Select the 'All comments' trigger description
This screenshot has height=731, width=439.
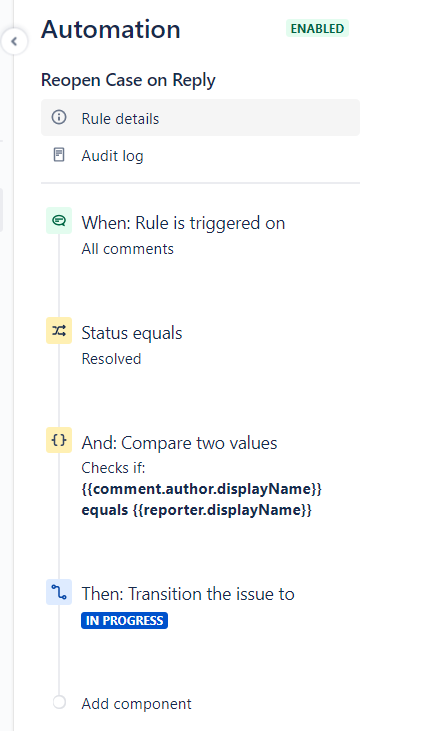tap(127, 249)
